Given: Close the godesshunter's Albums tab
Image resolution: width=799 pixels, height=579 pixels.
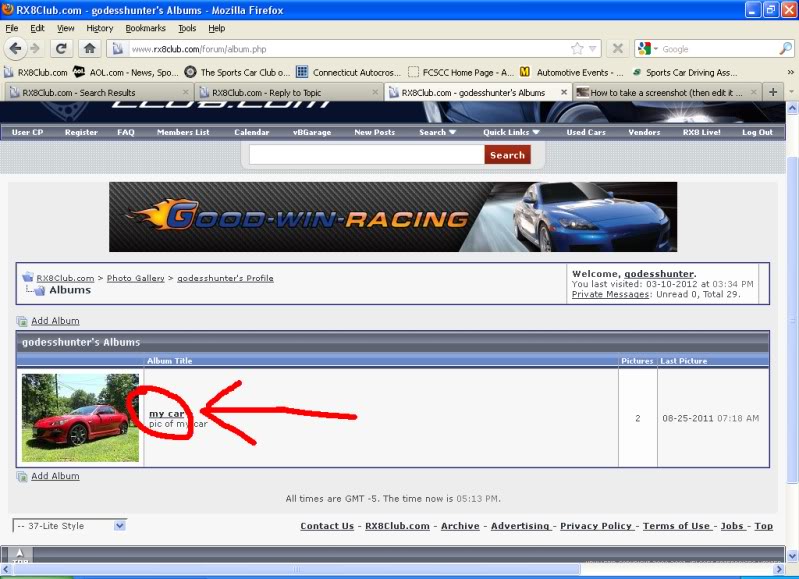Looking at the screenshot, I should (564, 92).
